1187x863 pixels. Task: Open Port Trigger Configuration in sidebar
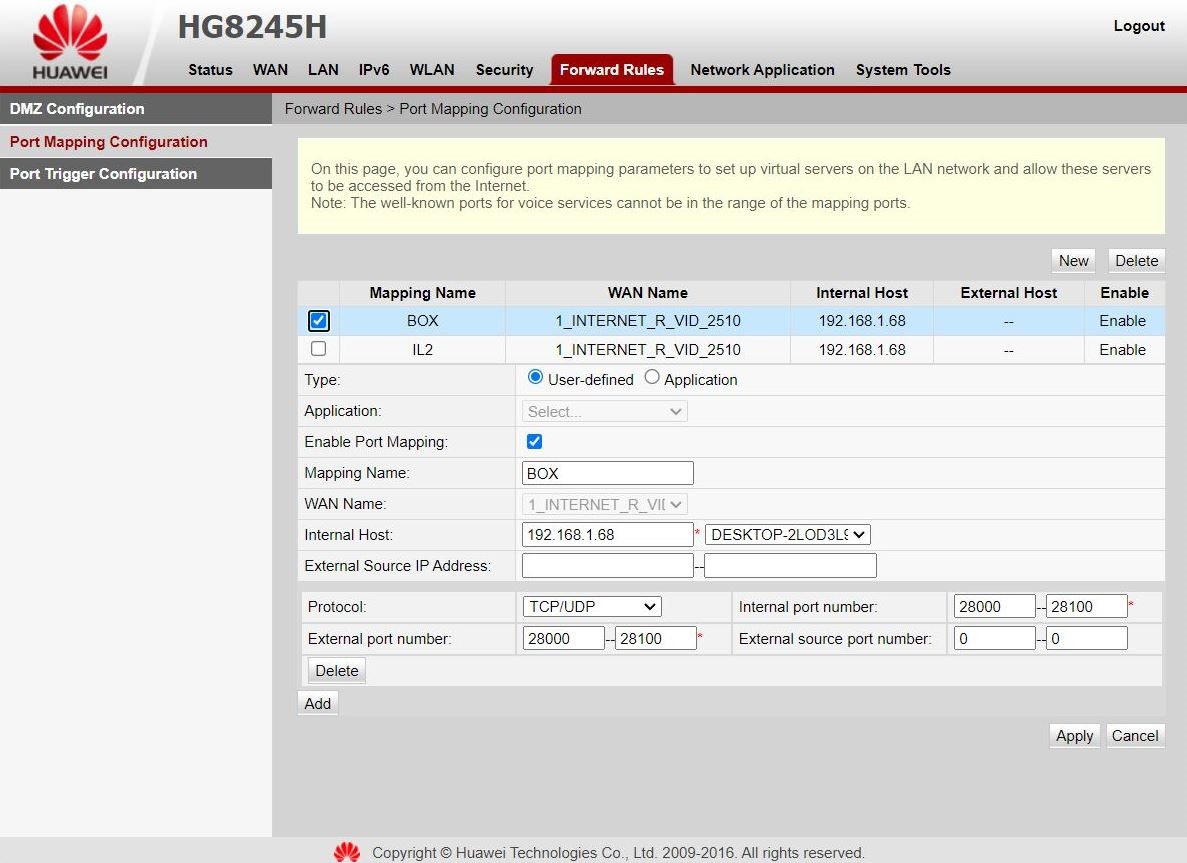[x=103, y=174]
